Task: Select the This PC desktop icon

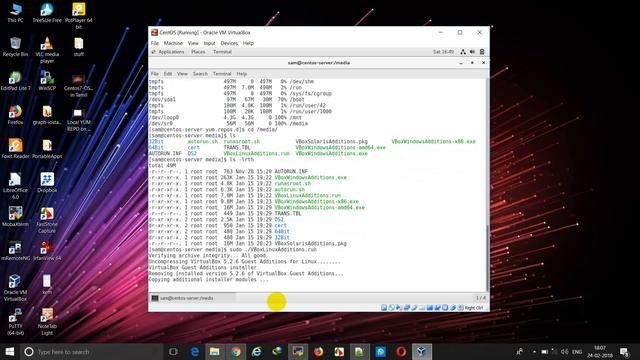Action: pos(15,12)
